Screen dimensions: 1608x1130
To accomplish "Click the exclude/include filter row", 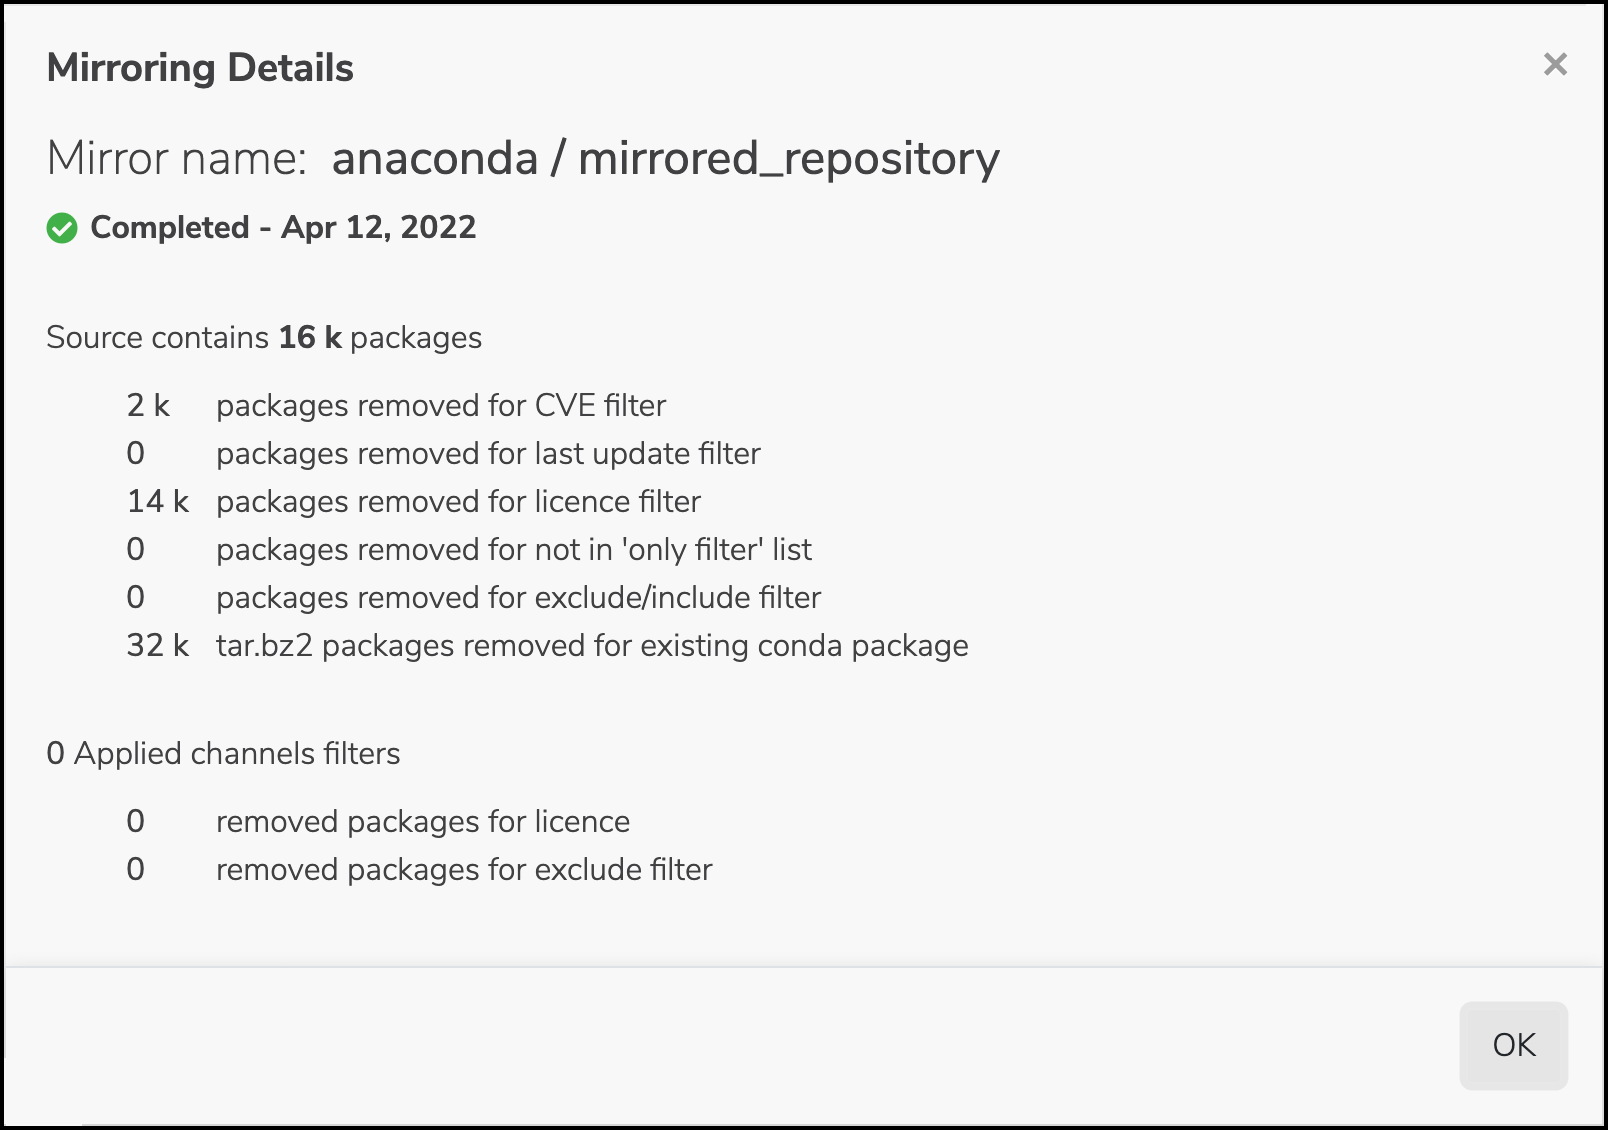I will click(474, 597).
